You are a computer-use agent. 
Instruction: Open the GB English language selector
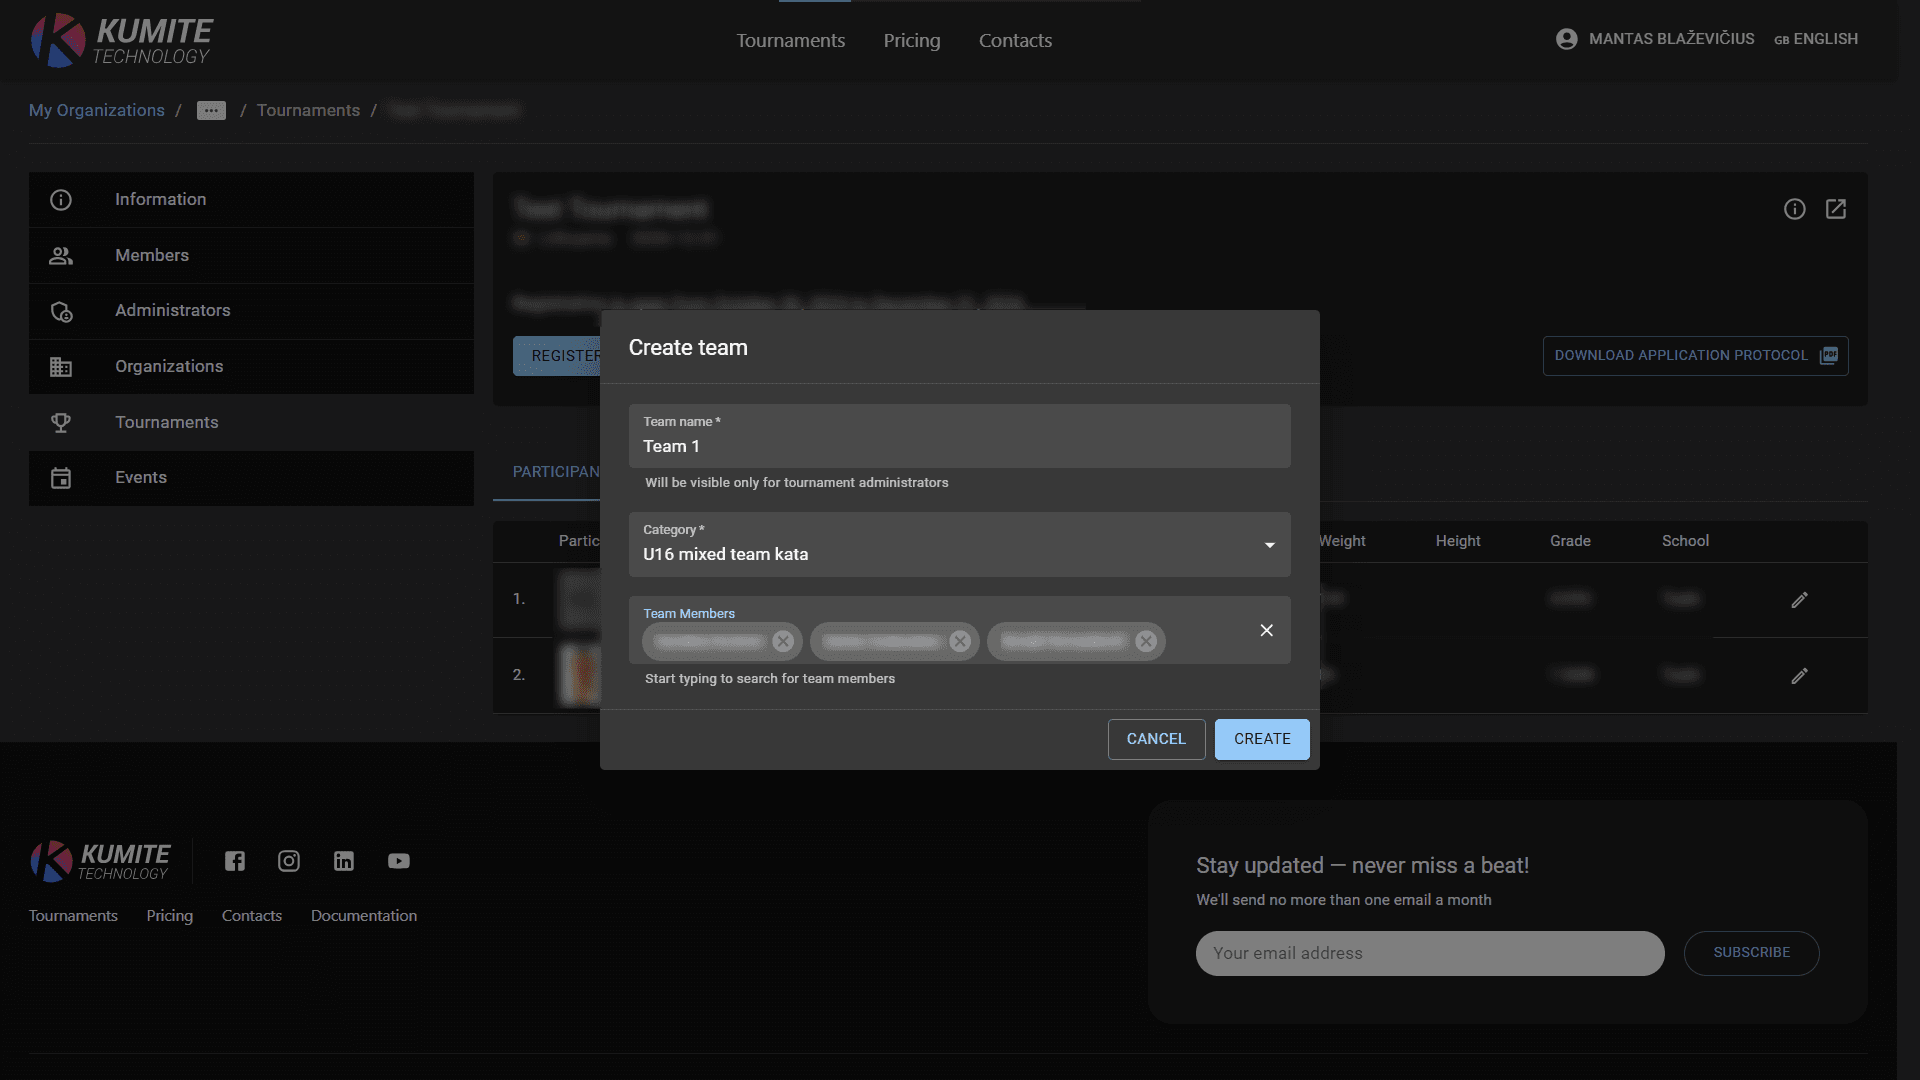pos(1816,39)
